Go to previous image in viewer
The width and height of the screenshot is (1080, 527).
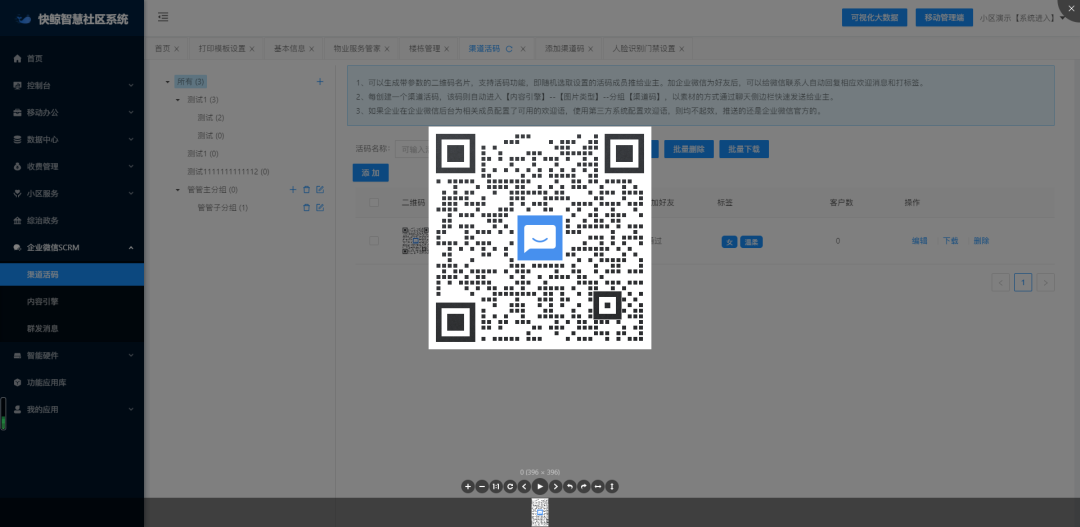[524, 486]
